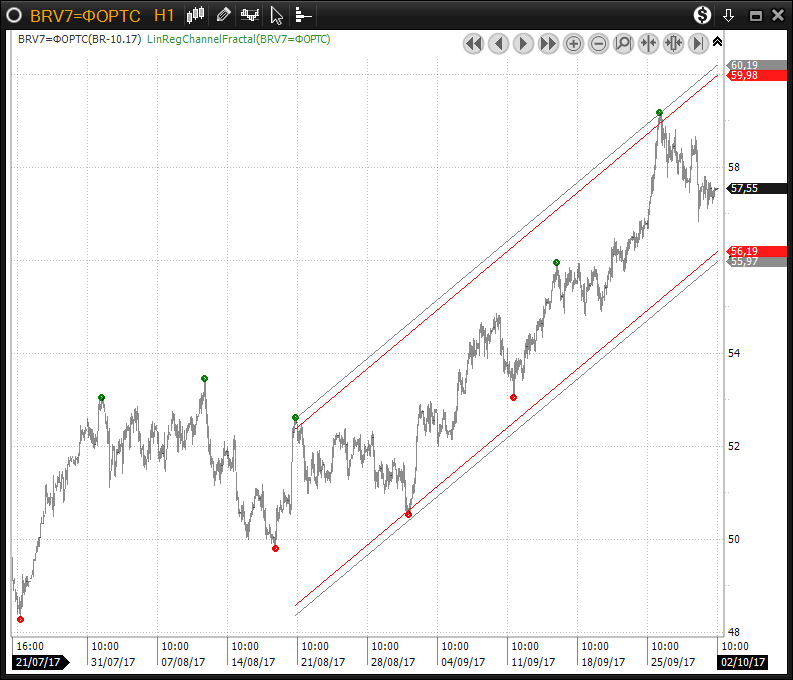The image size is (793, 680).
Task: Collapse the navigation toolbar with double chevron
Action: coord(717,42)
